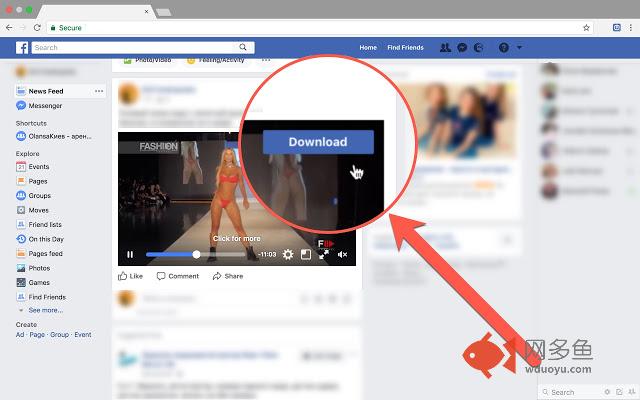Open Games in Explore list
Screen dimensions: 640x400
(x=33, y=282)
